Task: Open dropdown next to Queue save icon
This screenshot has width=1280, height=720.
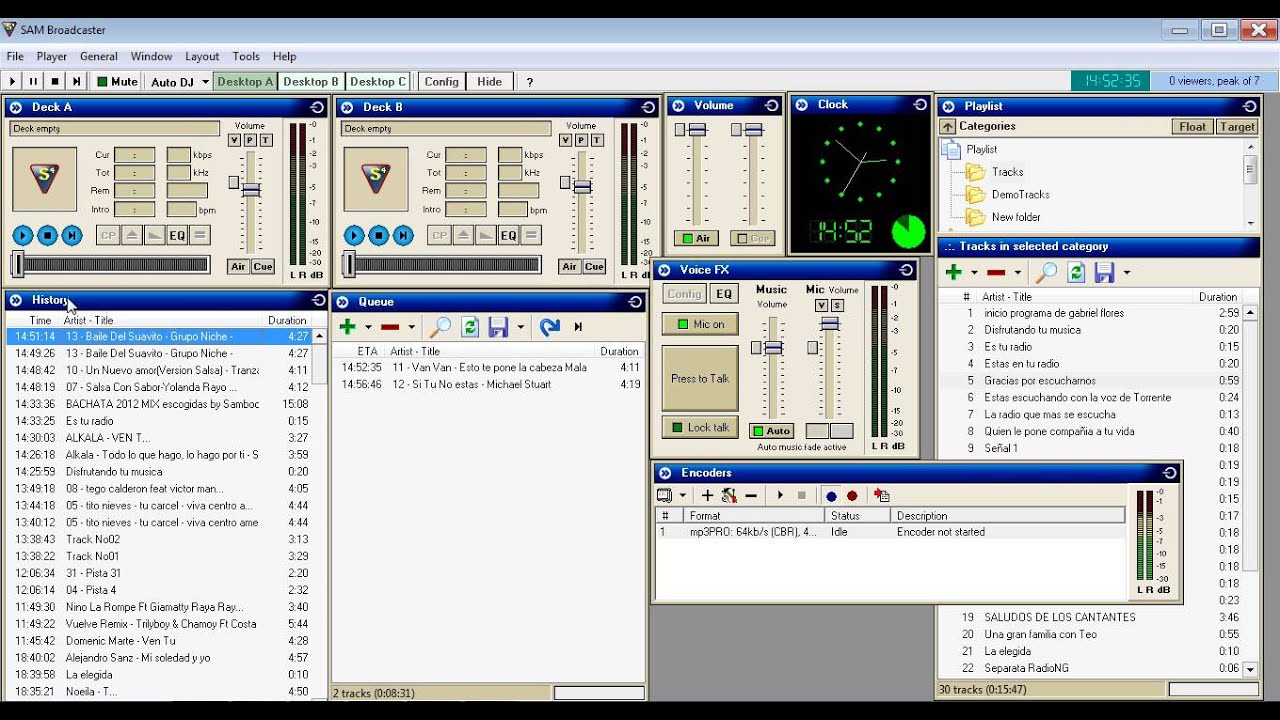Action: (x=520, y=328)
